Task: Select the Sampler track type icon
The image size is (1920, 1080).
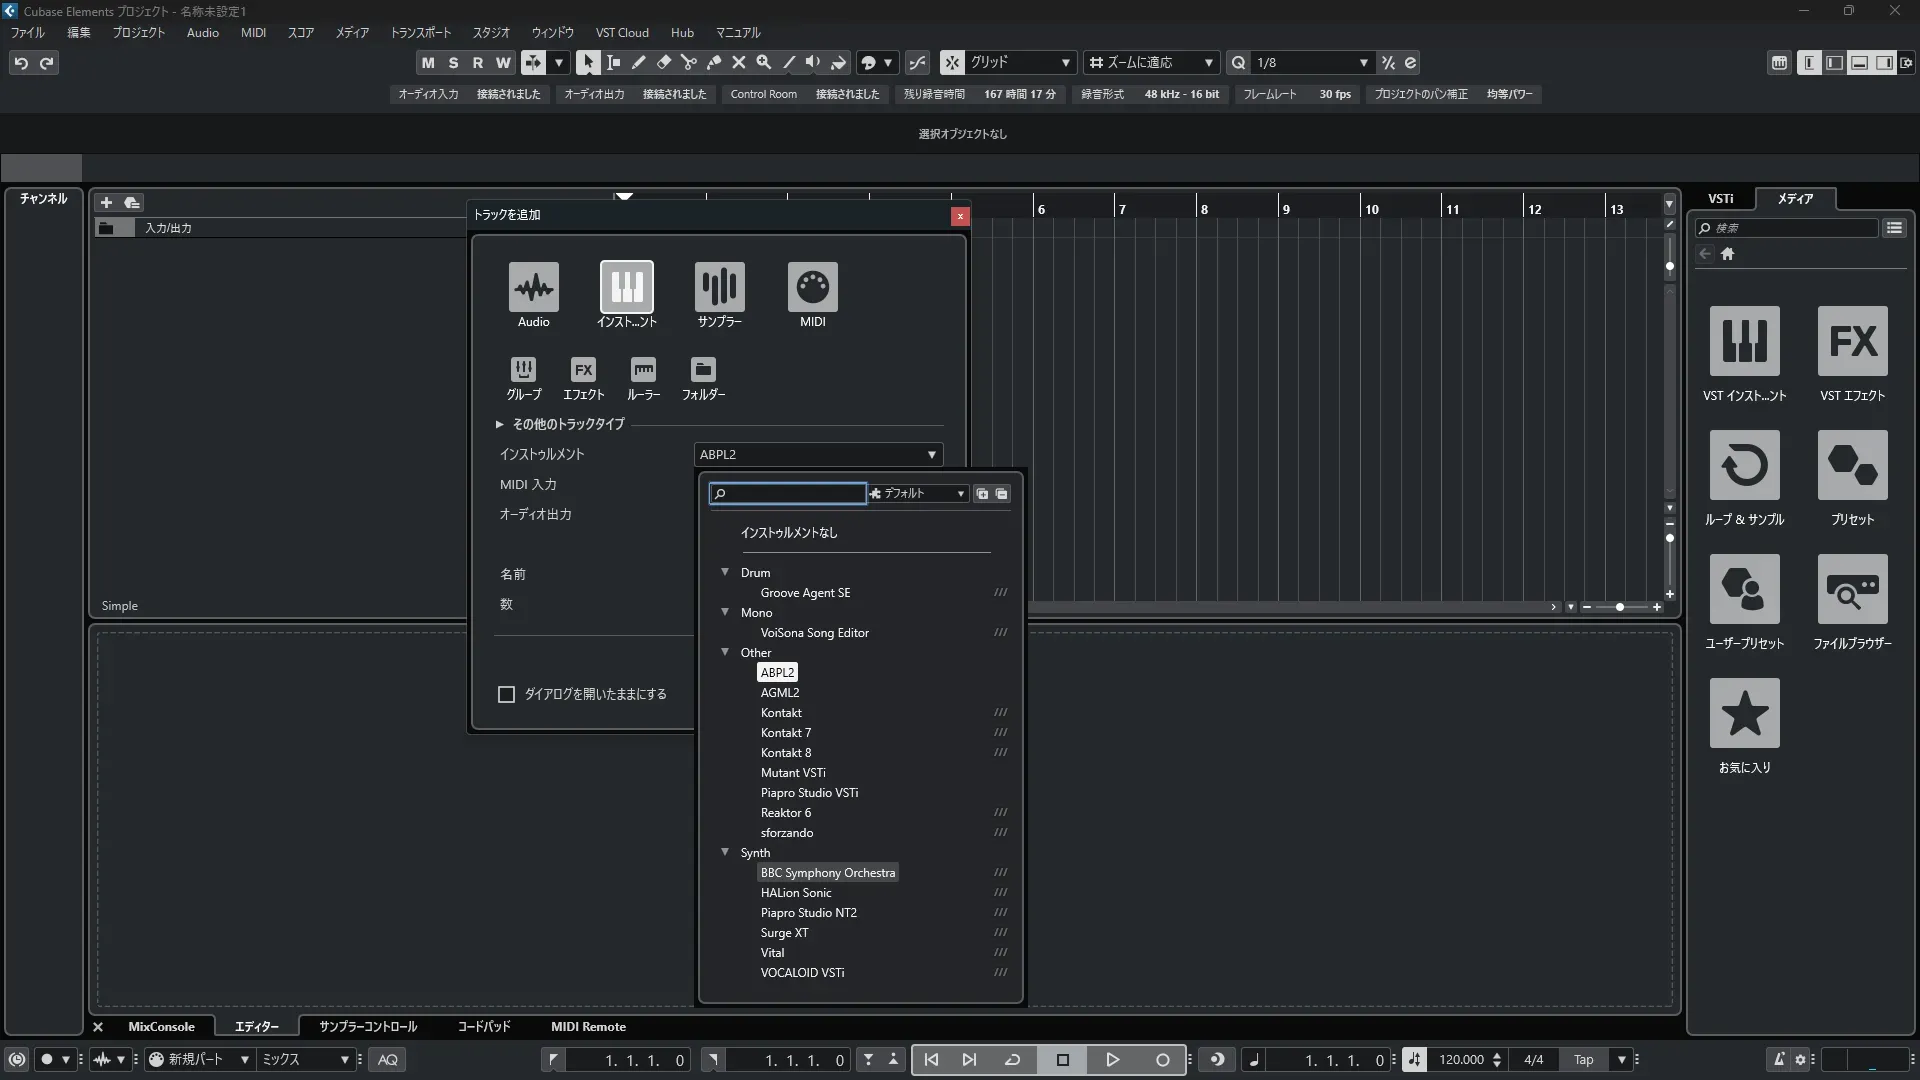Action: (x=719, y=287)
